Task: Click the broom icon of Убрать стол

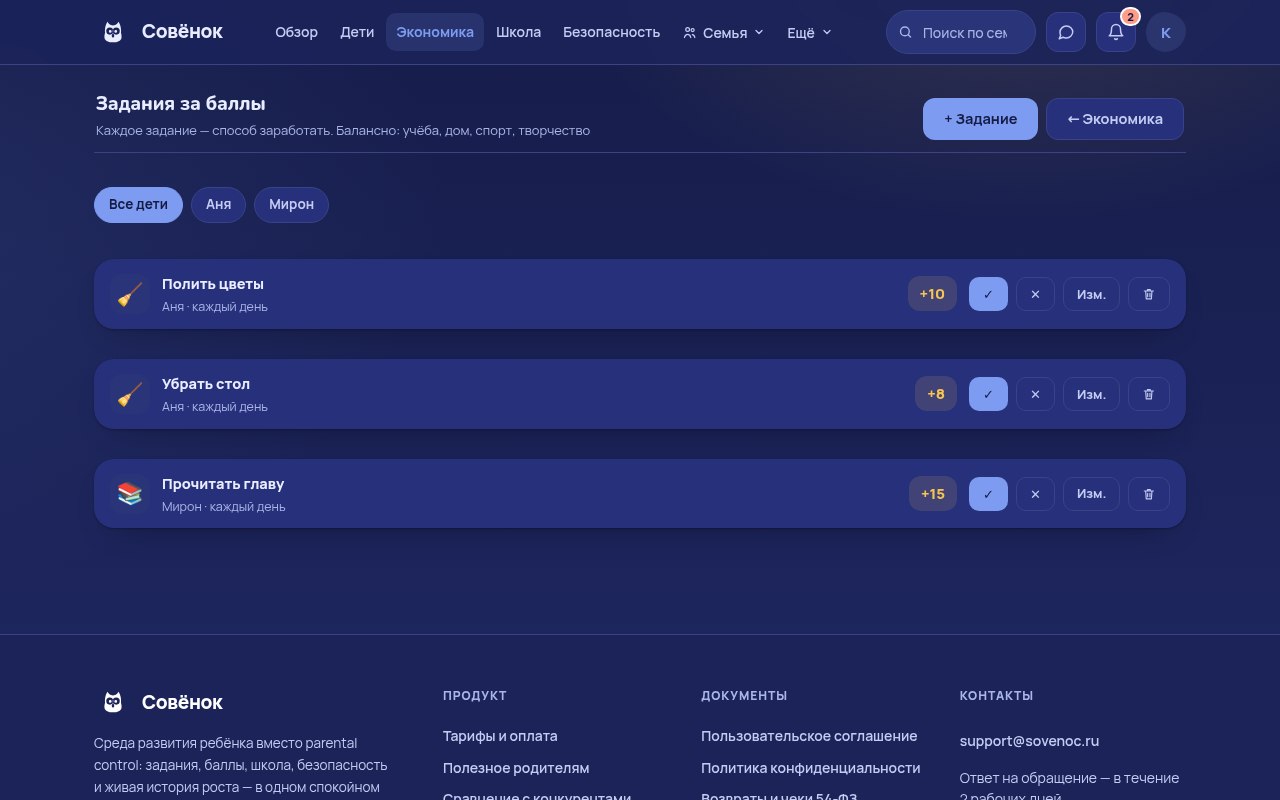Action: 130,394
